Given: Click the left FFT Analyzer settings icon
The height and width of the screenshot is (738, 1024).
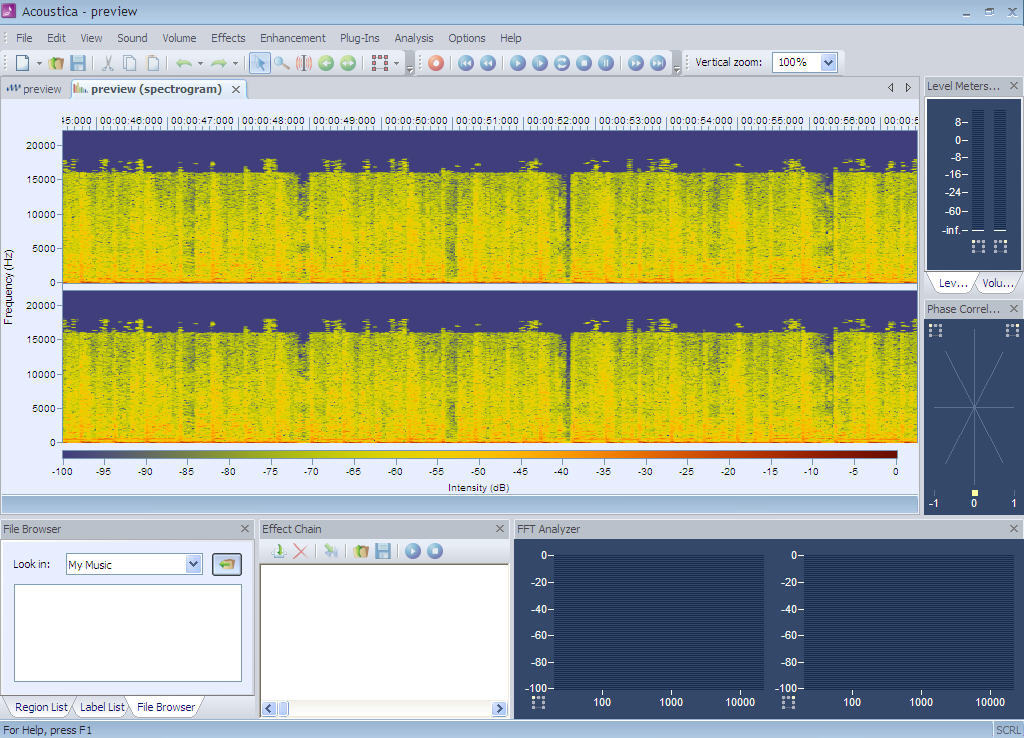Looking at the screenshot, I should pyautogui.click(x=539, y=703).
